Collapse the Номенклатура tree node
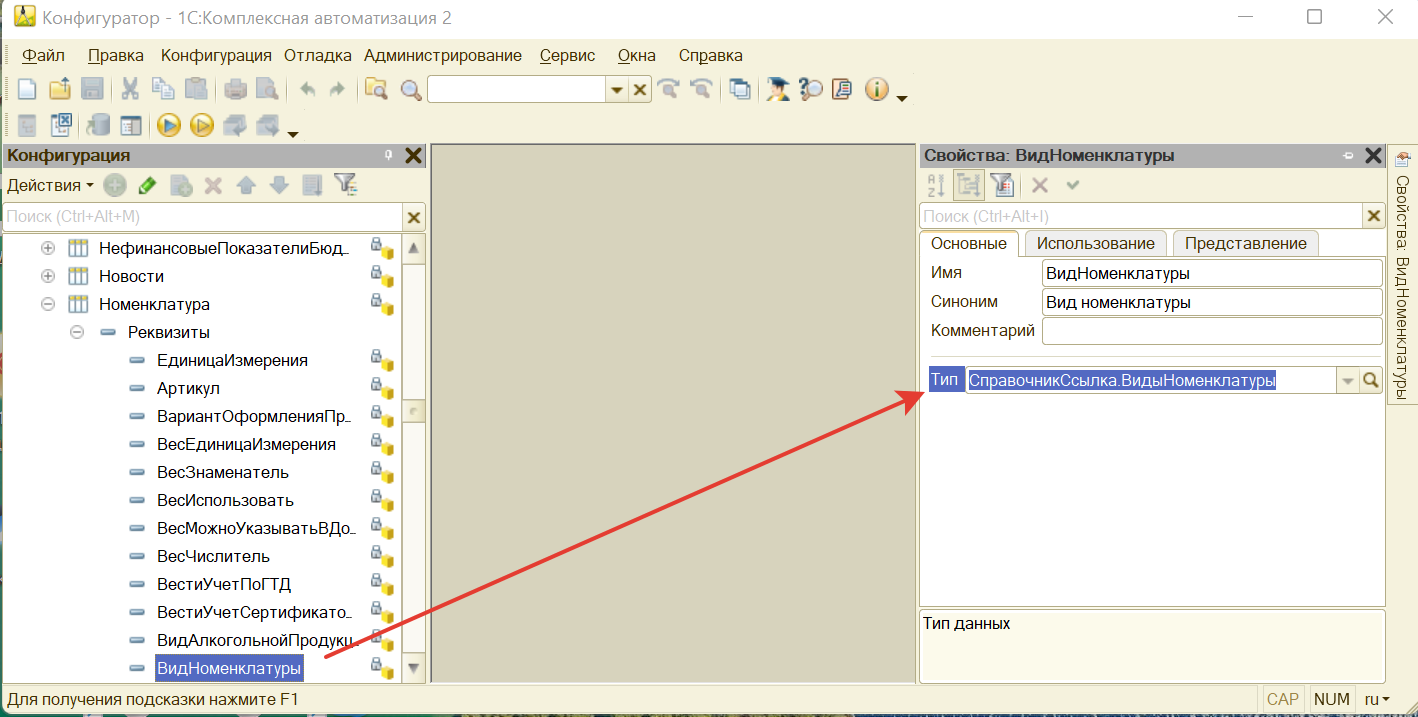 coord(48,304)
